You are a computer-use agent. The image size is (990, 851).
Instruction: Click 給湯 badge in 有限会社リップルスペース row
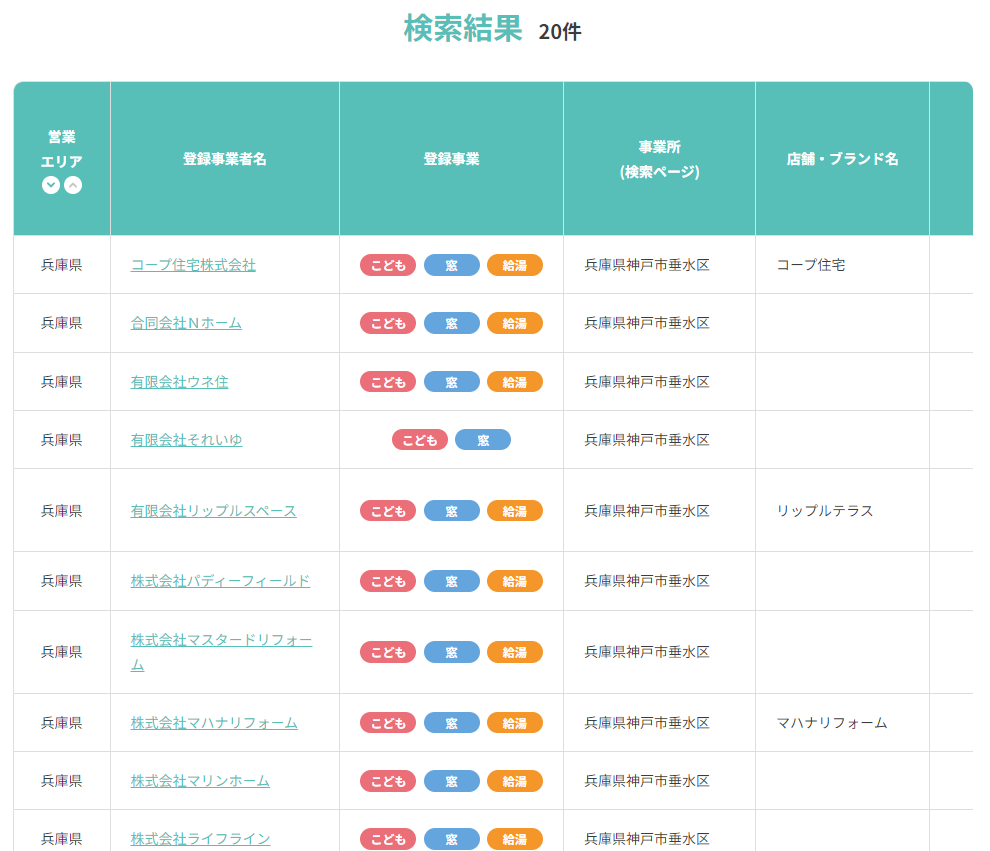tap(515, 511)
